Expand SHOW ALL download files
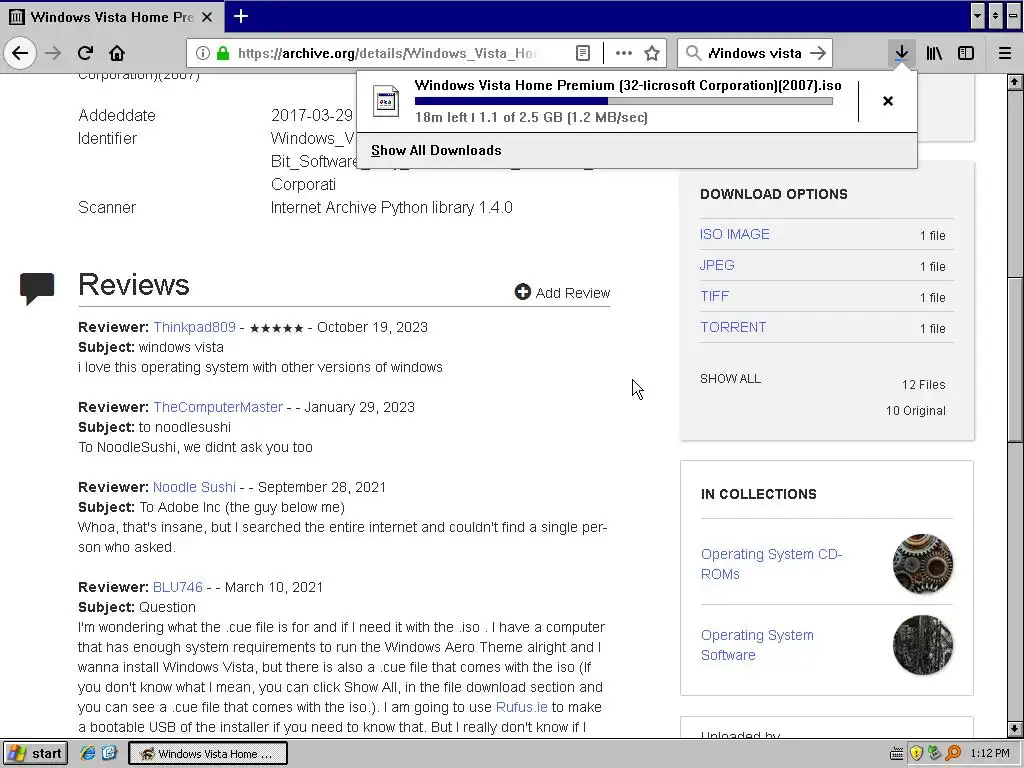 click(x=730, y=379)
